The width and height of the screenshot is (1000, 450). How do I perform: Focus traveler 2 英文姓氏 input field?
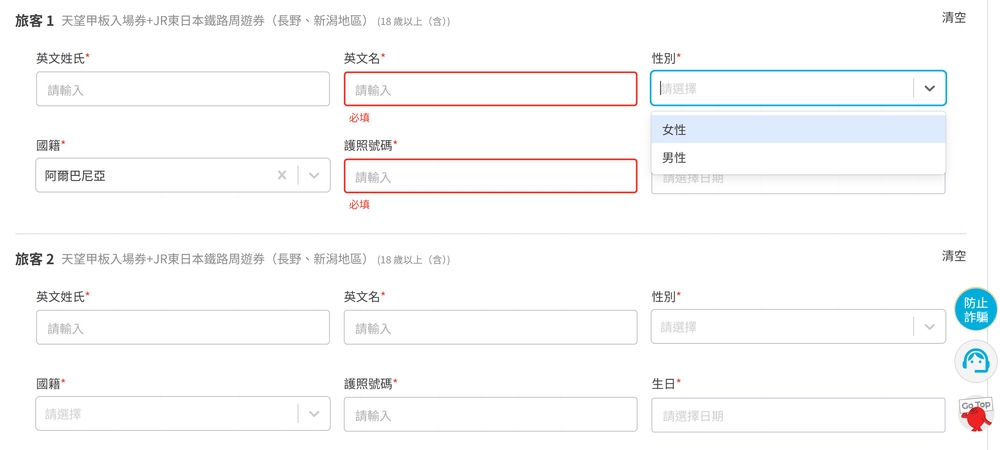182,327
